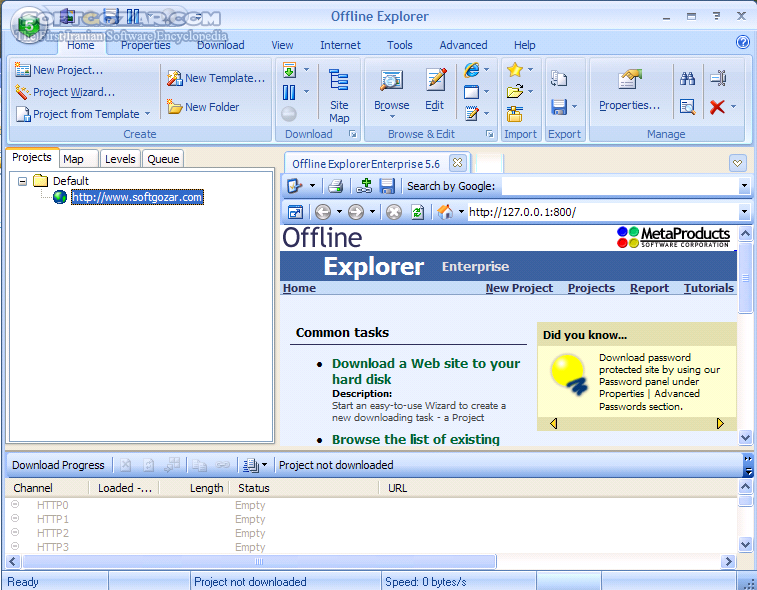The image size is (757, 590).
Task: Click the Help question mark icon
Action: click(x=743, y=42)
